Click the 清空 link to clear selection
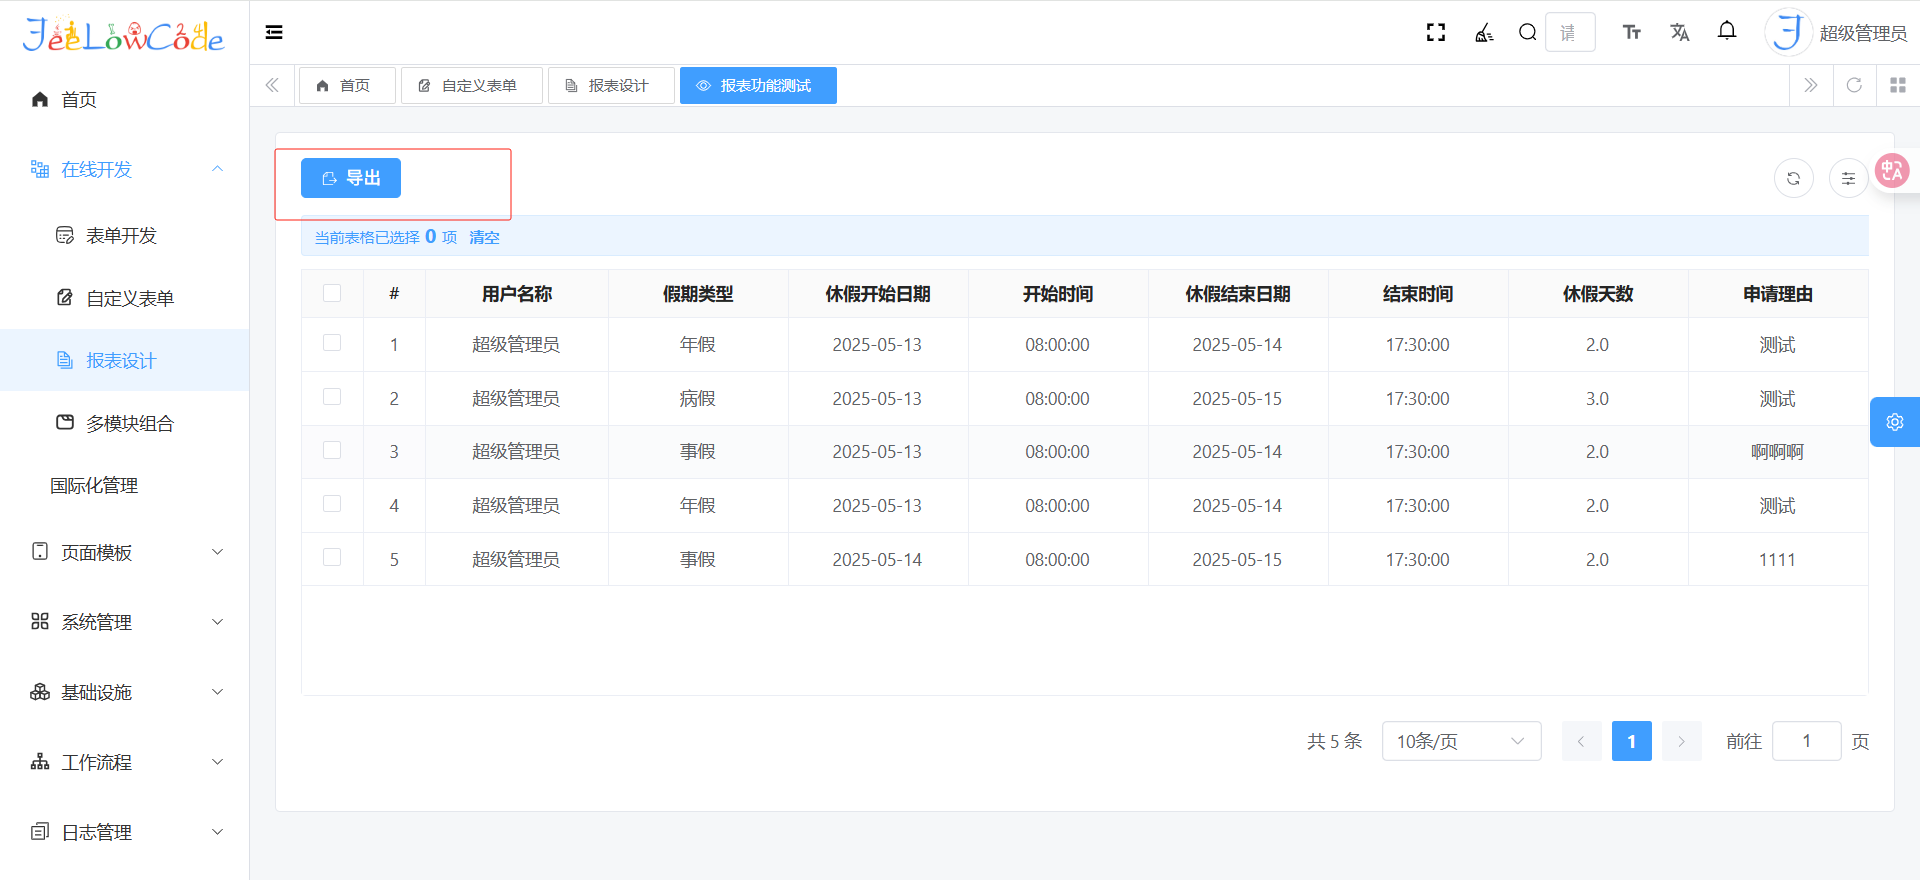Viewport: 1920px width, 880px height. pyautogui.click(x=484, y=237)
